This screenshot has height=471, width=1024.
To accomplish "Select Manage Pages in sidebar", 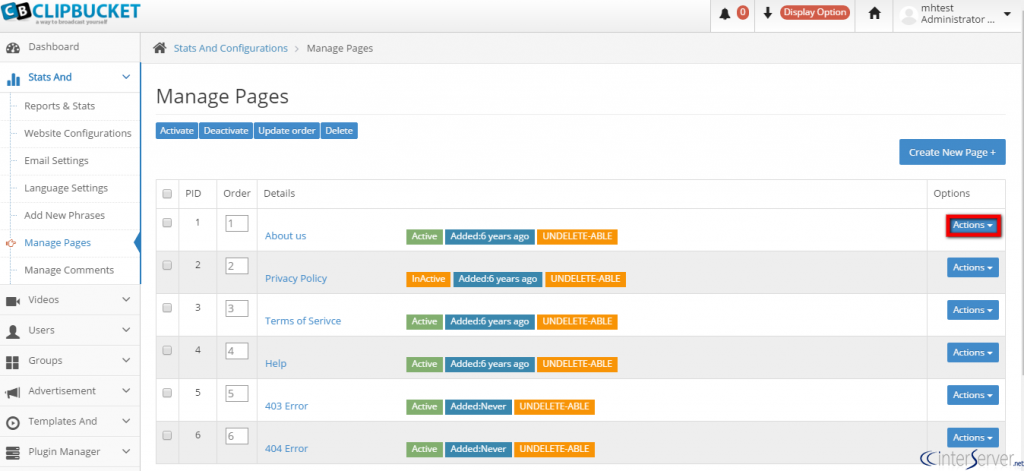I will click(x=57, y=243).
